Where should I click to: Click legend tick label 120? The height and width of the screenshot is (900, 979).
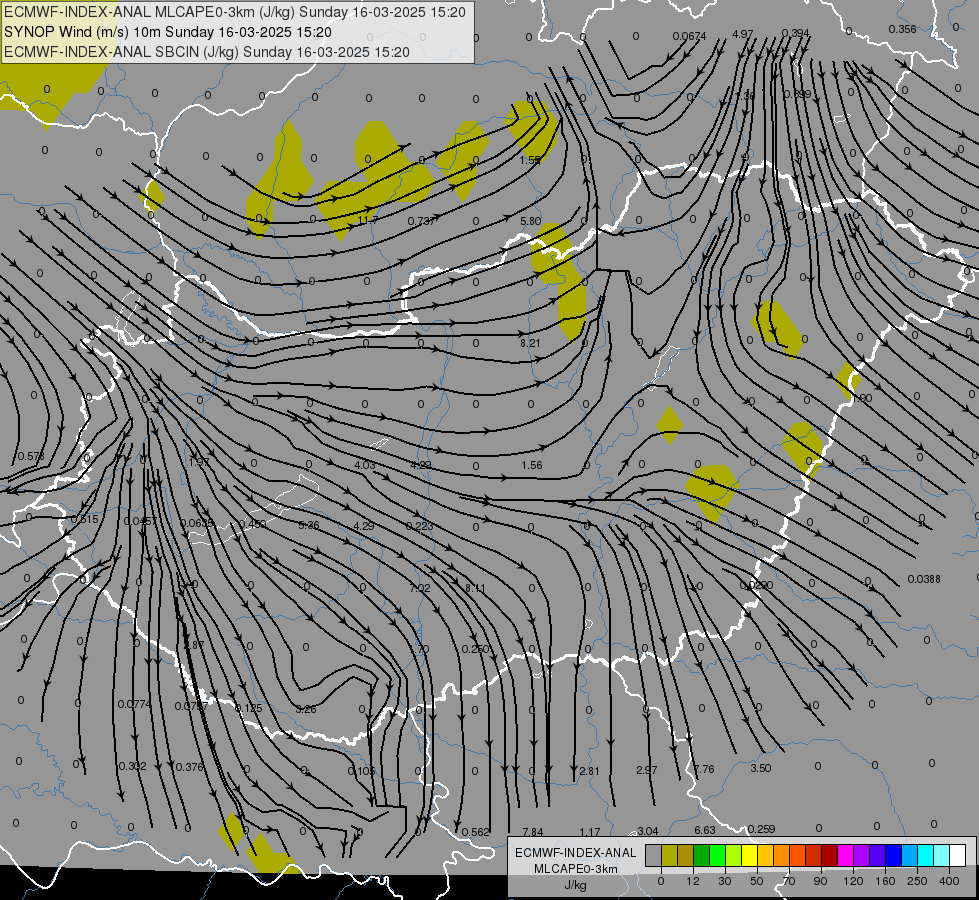853,881
